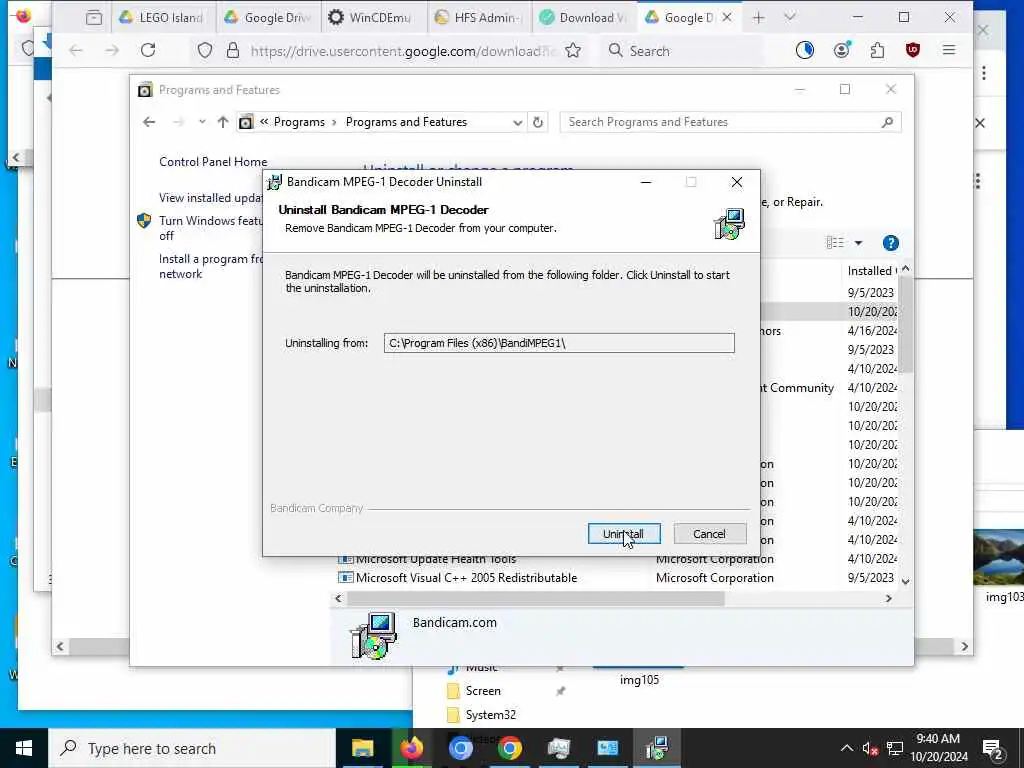Show site security padlock information
The image size is (1024, 768).
(x=232, y=50)
